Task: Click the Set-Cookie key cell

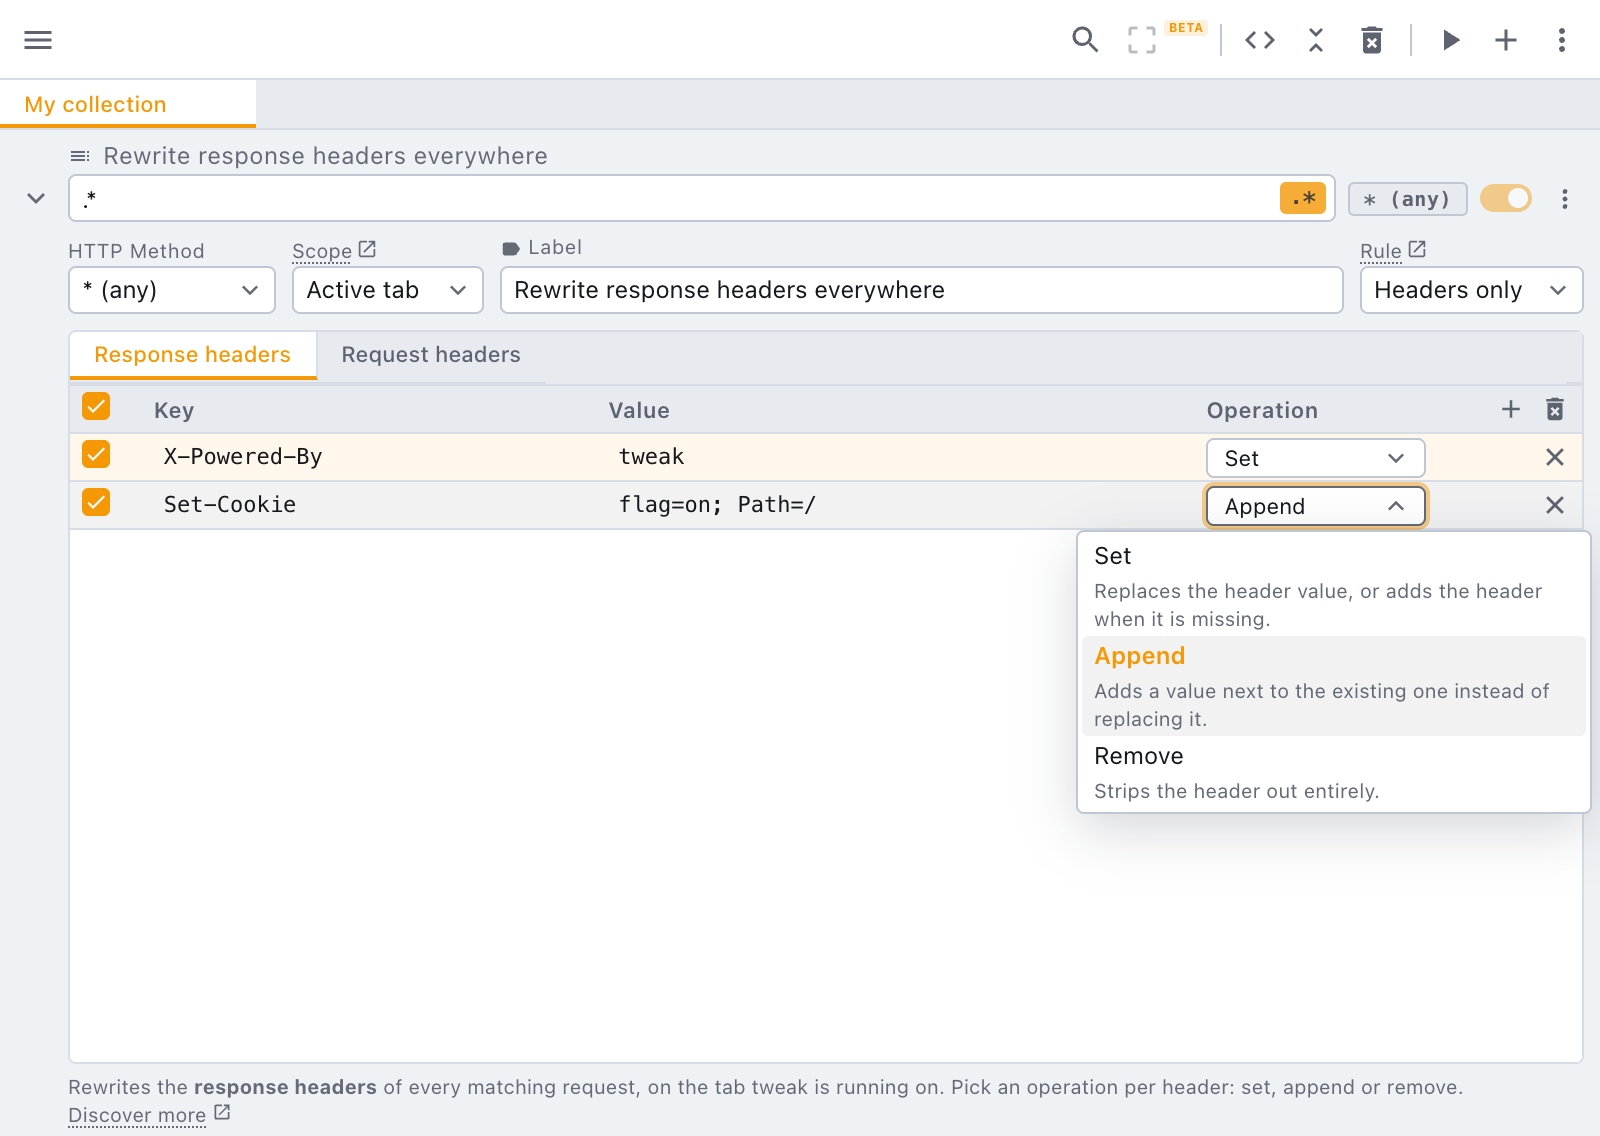Action: [230, 505]
